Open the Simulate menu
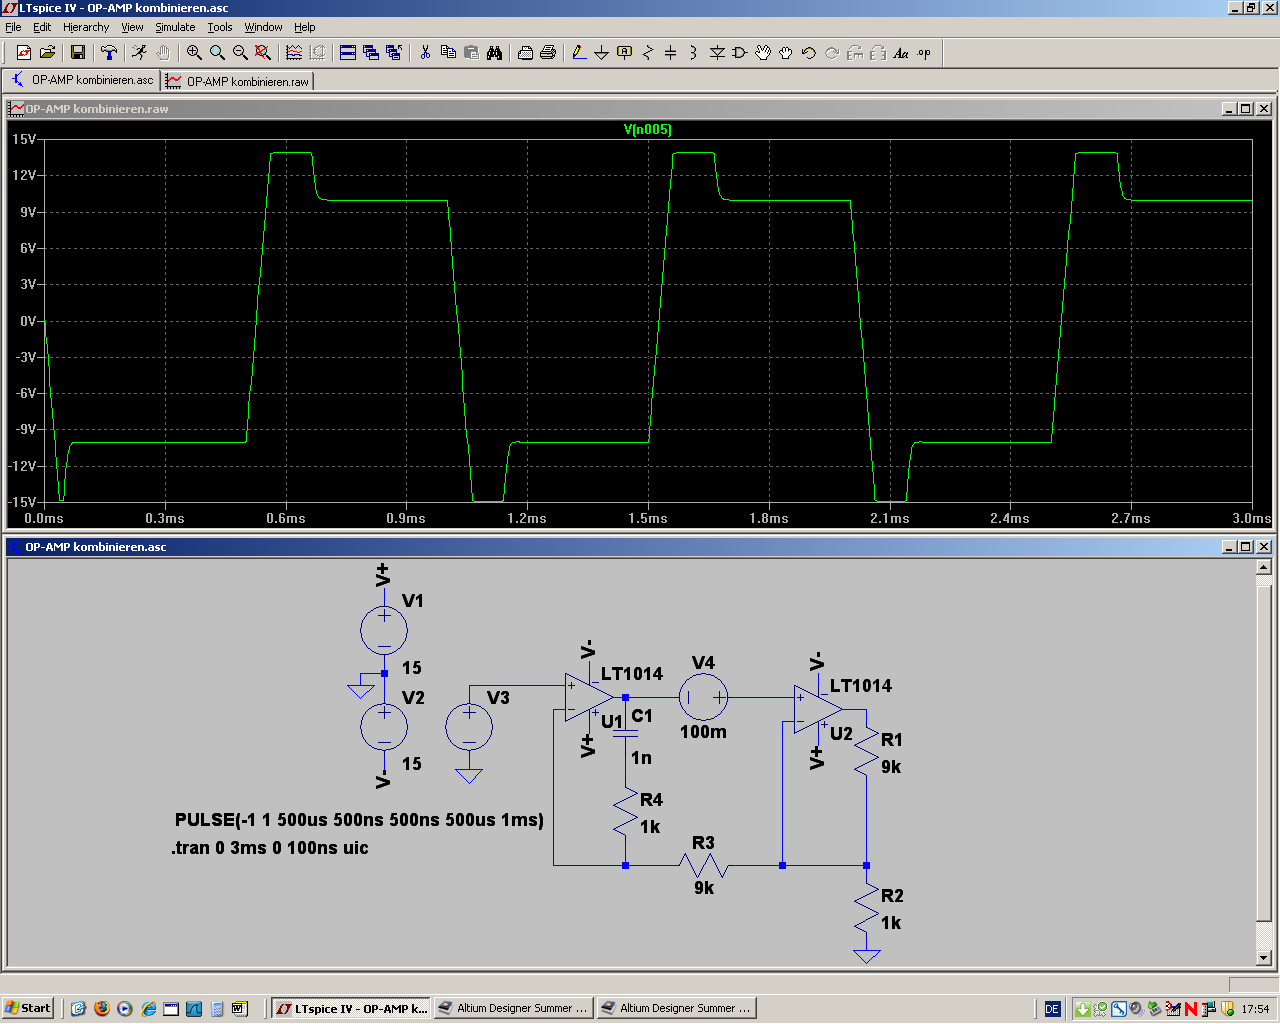 click(x=175, y=27)
